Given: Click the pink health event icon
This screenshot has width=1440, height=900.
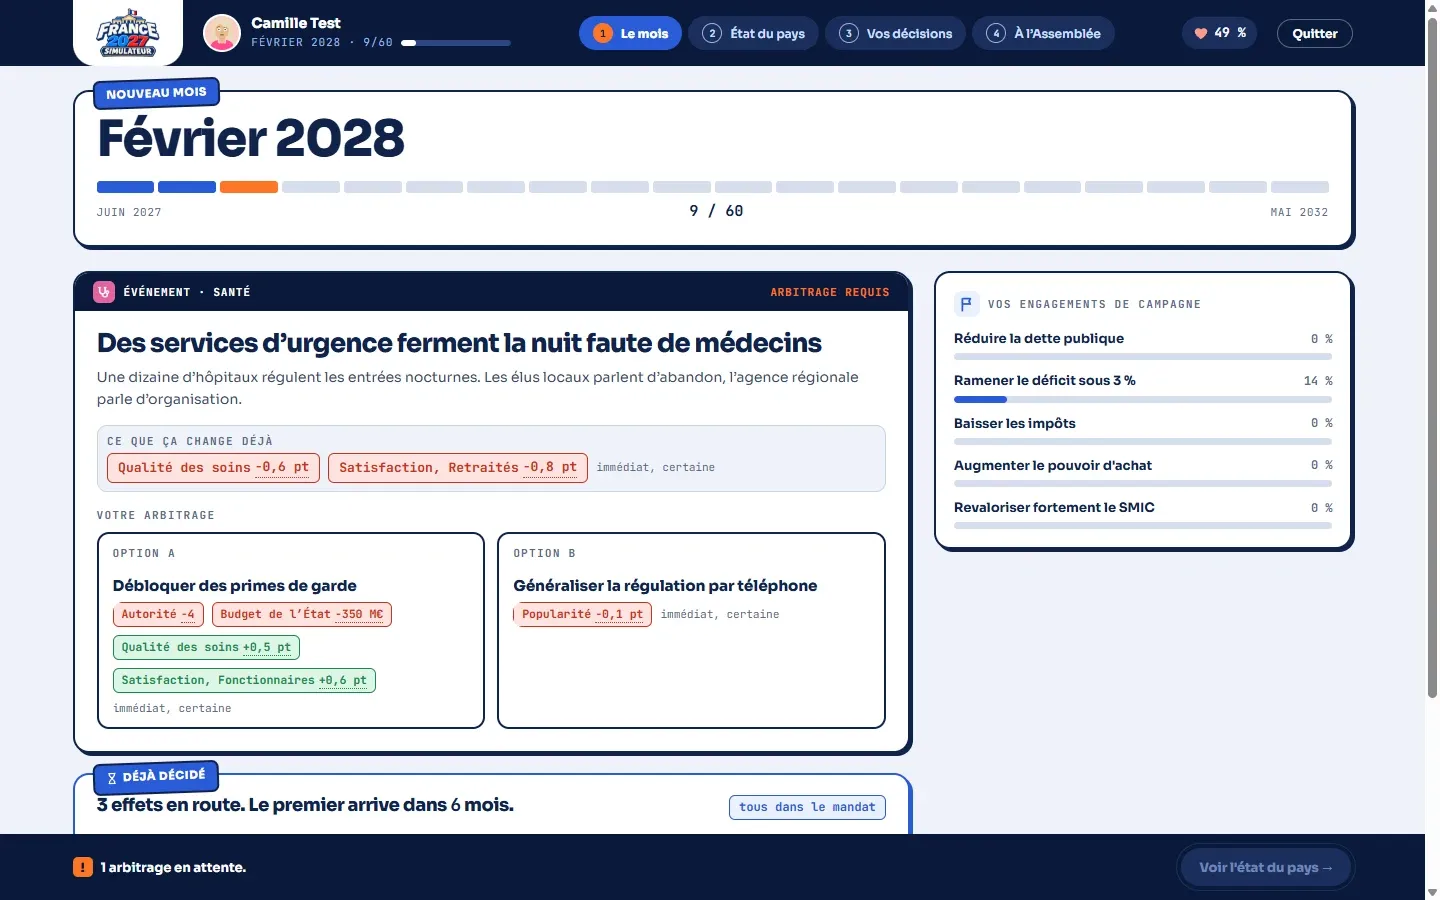Looking at the screenshot, I should pyautogui.click(x=104, y=292).
